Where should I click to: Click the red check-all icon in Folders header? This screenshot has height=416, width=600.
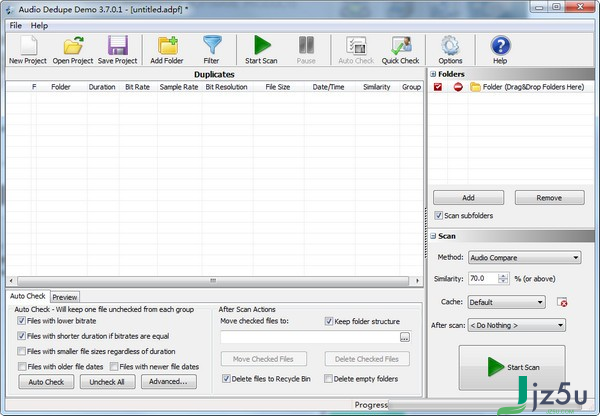click(x=438, y=87)
